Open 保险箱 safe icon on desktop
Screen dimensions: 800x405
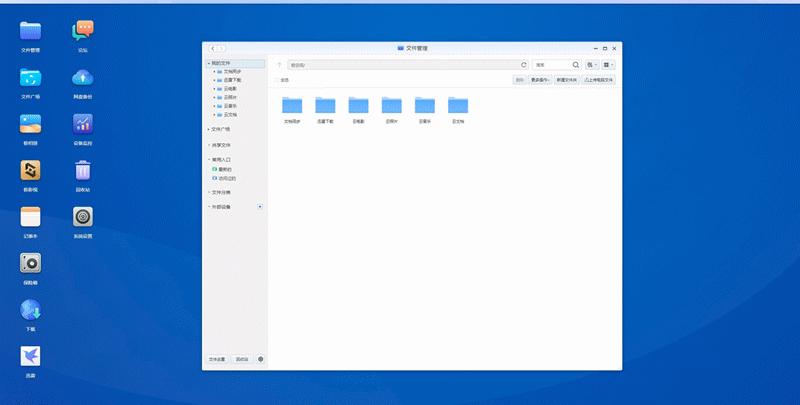click(30, 264)
